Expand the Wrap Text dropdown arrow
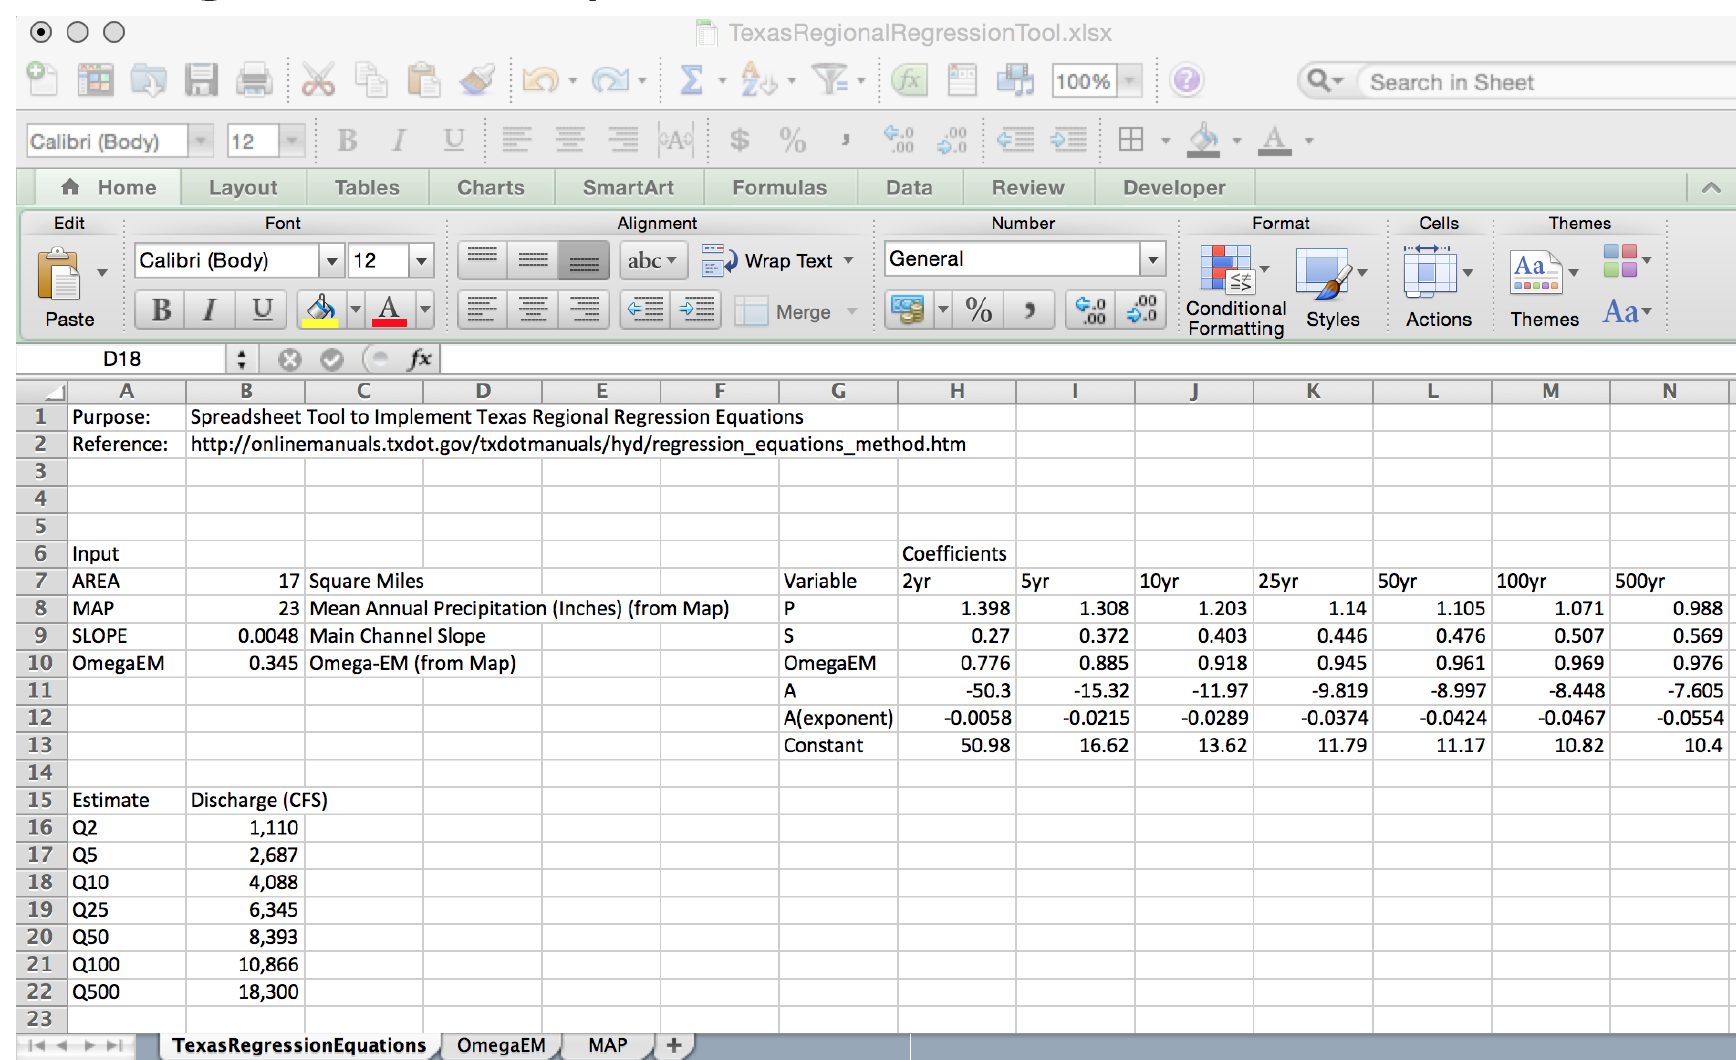Image resolution: width=1736 pixels, height=1060 pixels. [848, 260]
